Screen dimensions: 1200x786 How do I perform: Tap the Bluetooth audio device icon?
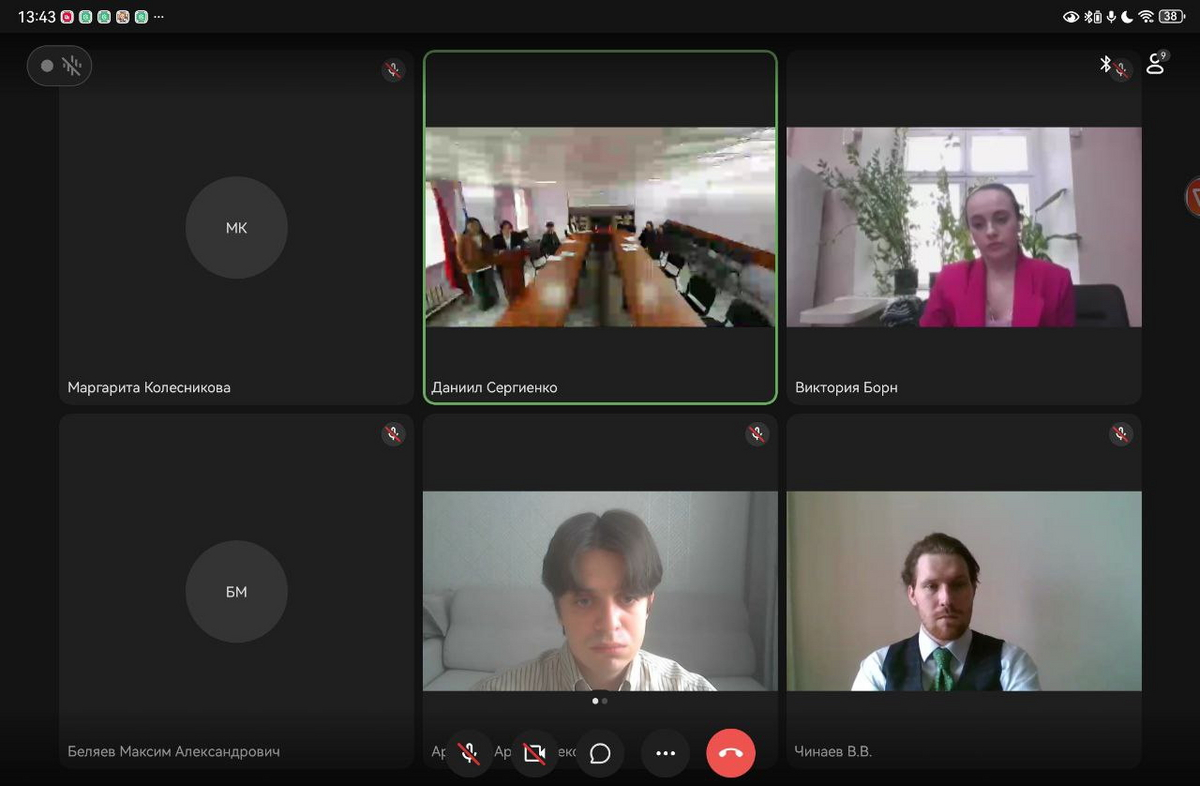pyautogui.click(x=1105, y=64)
